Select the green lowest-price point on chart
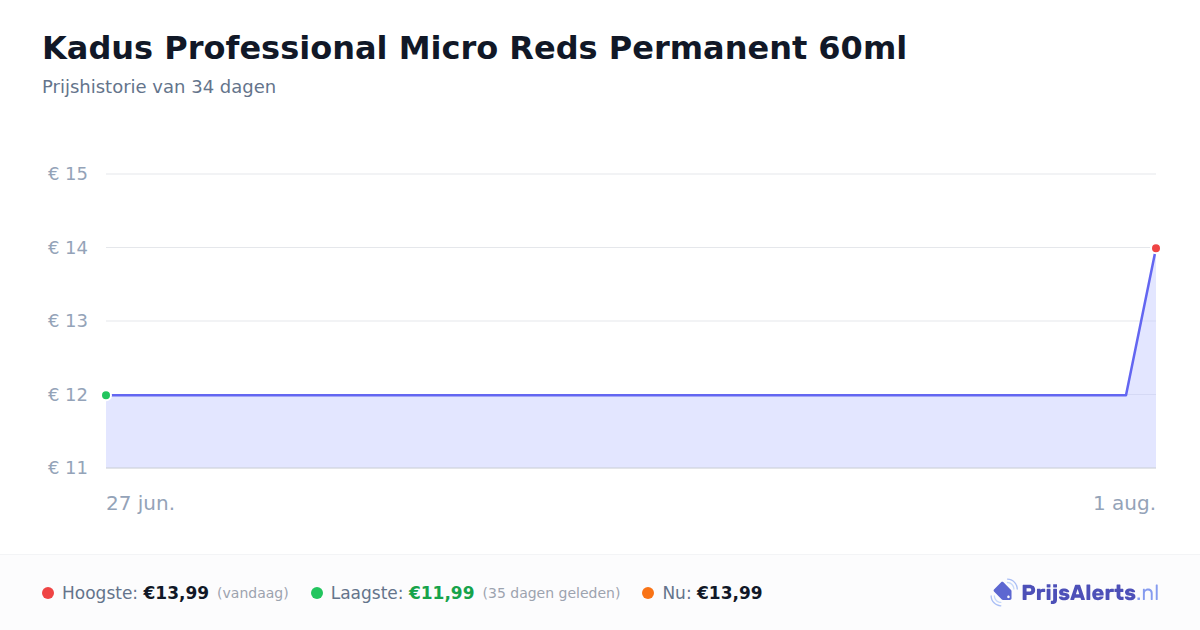 106,395
